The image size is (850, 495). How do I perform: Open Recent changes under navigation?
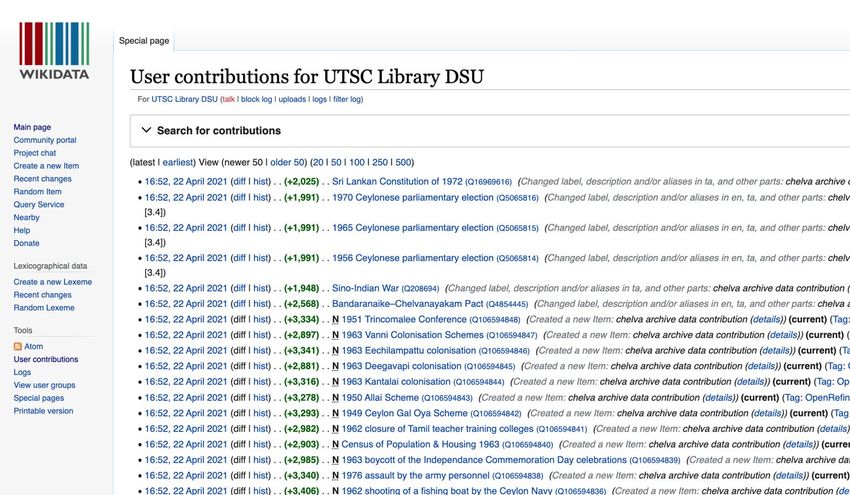[42, 179]
